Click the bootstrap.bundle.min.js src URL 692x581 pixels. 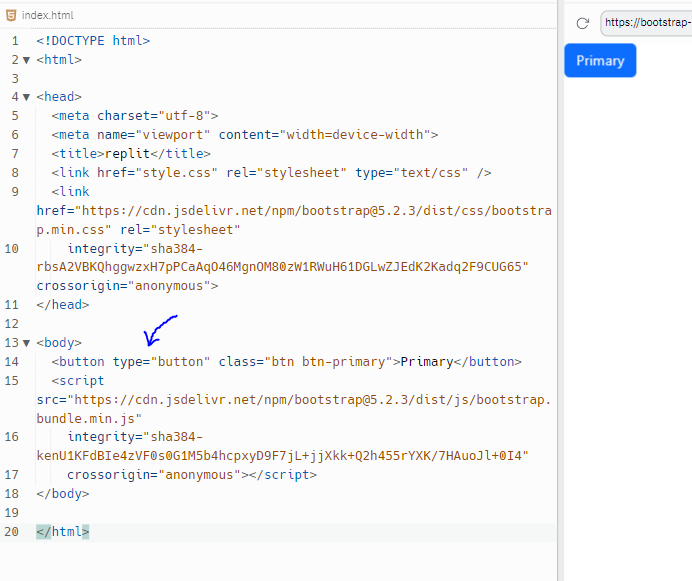tap(294, 409)
